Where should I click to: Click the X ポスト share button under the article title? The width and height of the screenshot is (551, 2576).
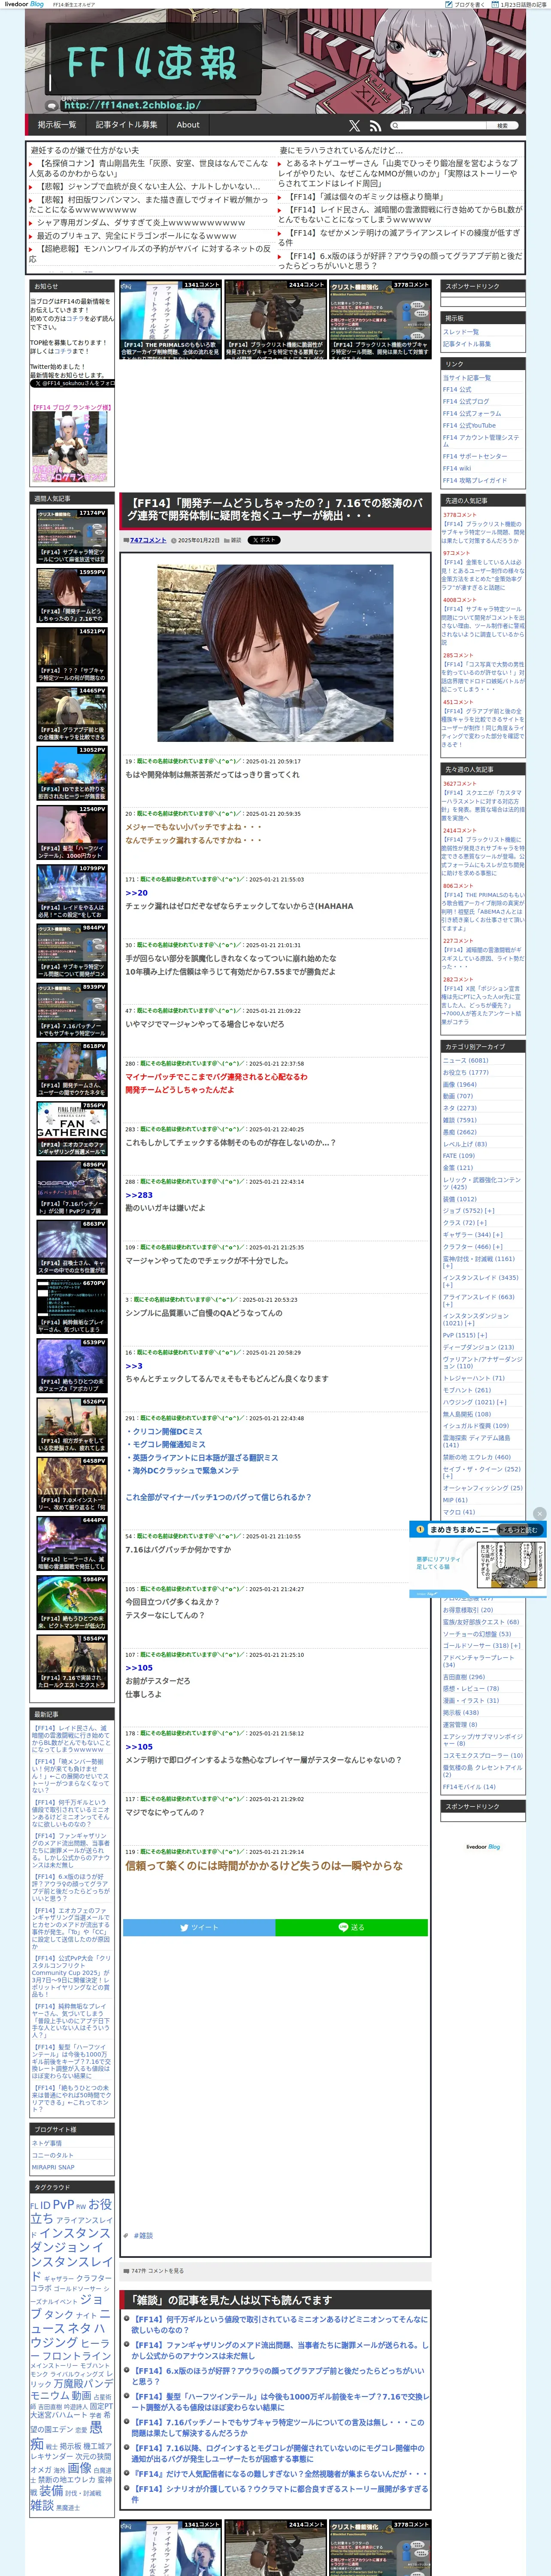(264, 540)
